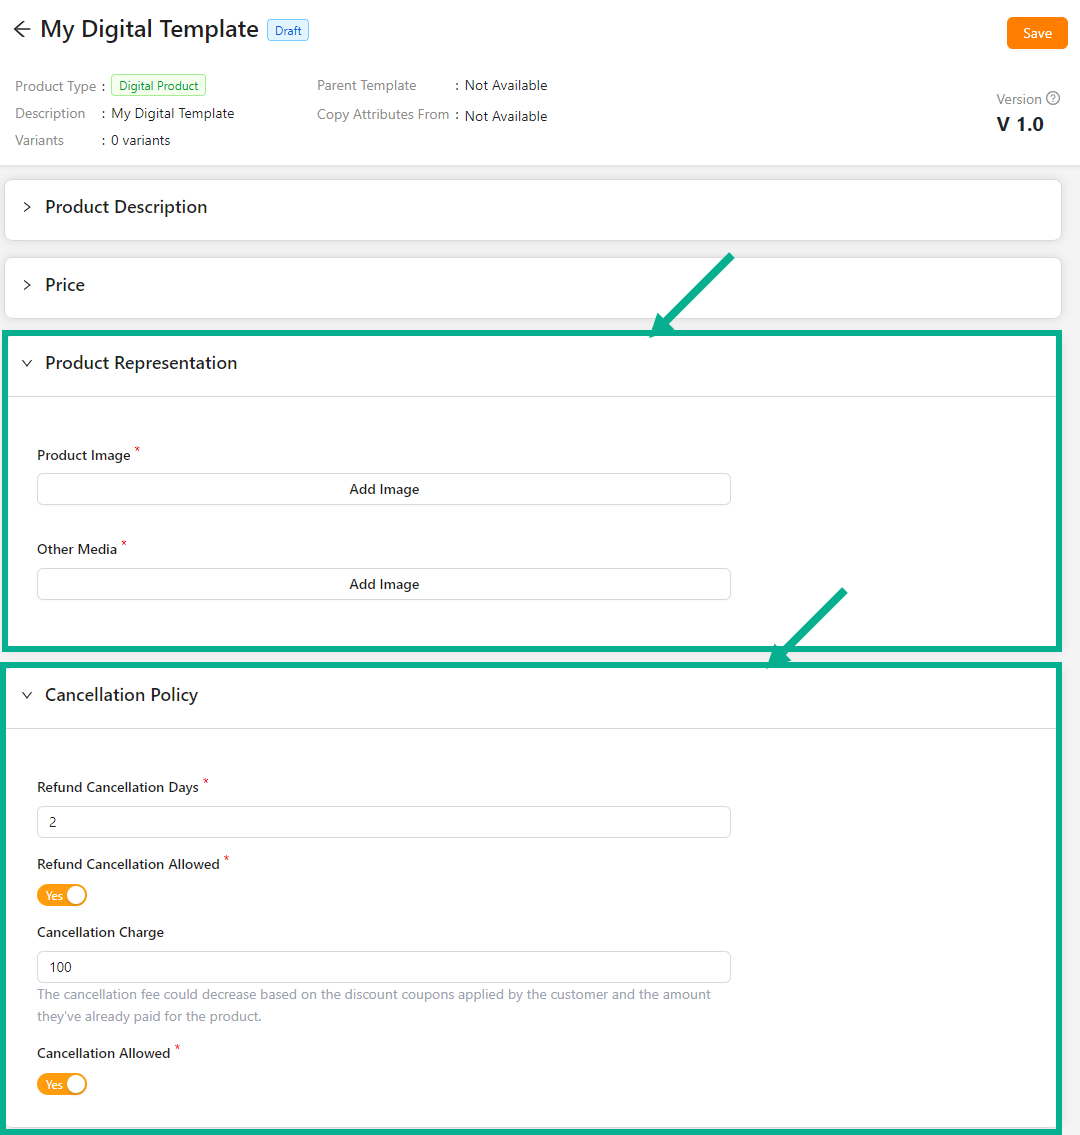1080x1135 pixels.
Task: Click the Version help question mark icon
Action: tap(1052, 99)
